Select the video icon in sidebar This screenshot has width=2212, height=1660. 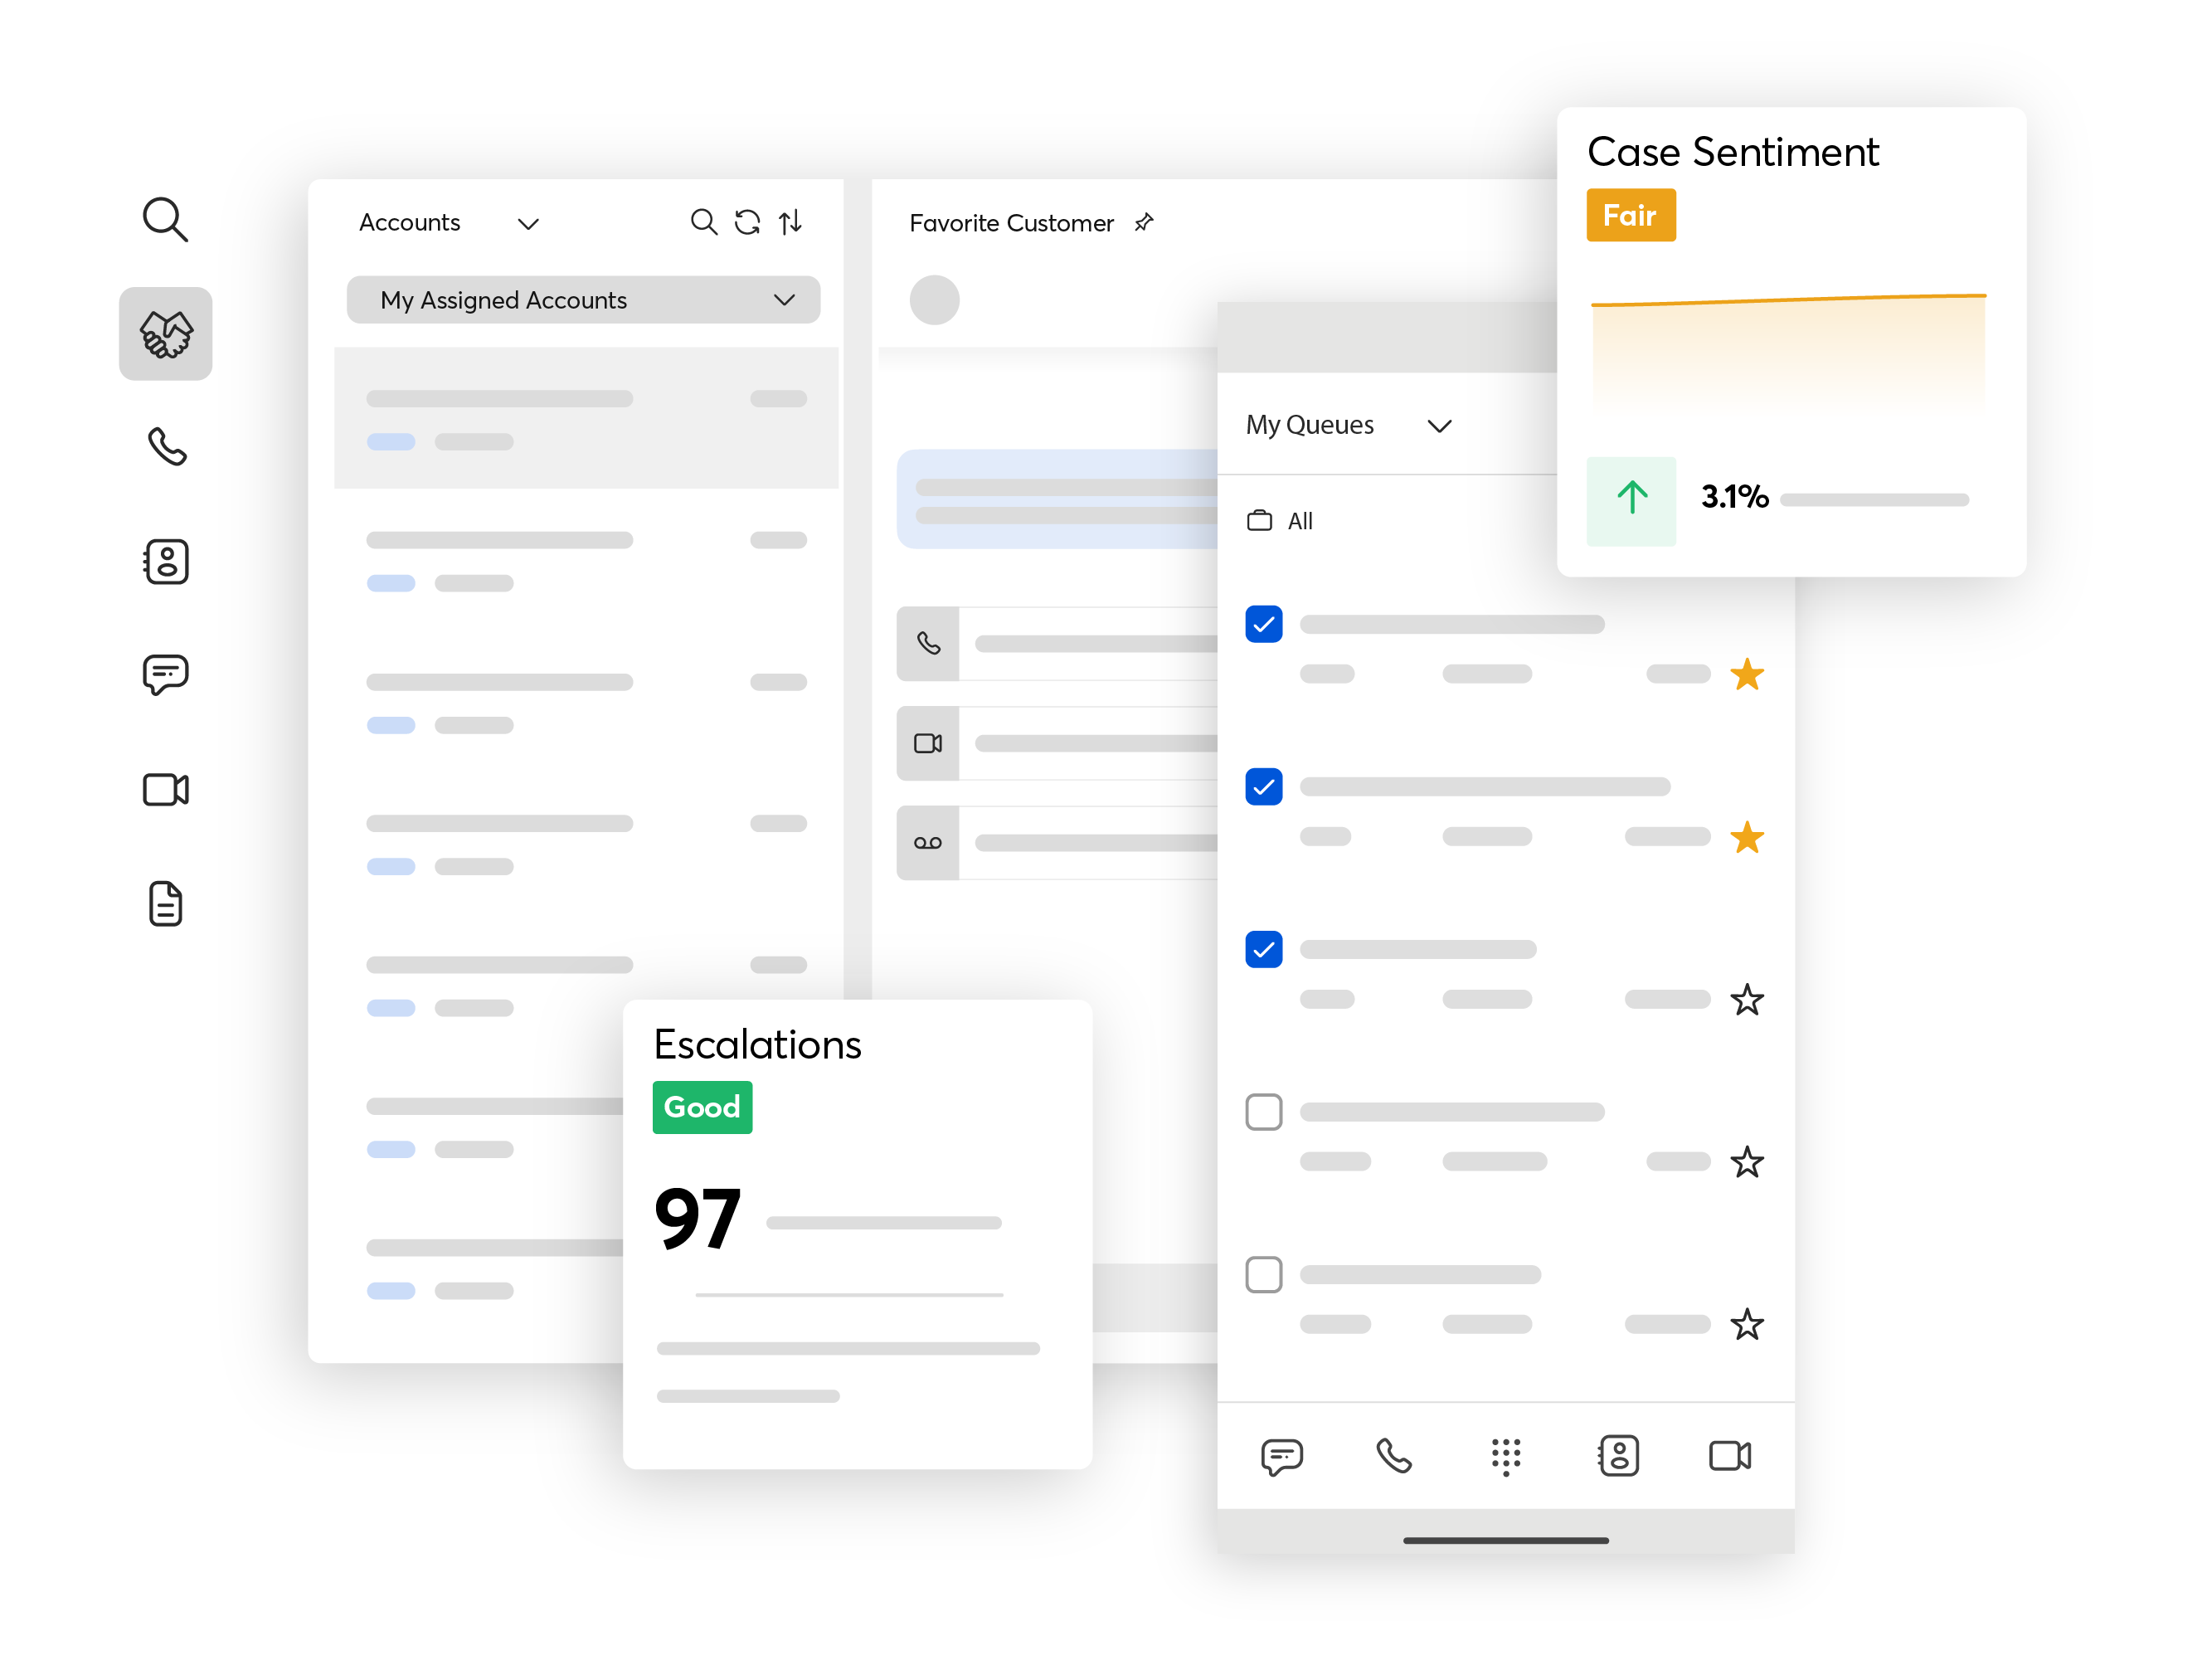coord(166,790)
